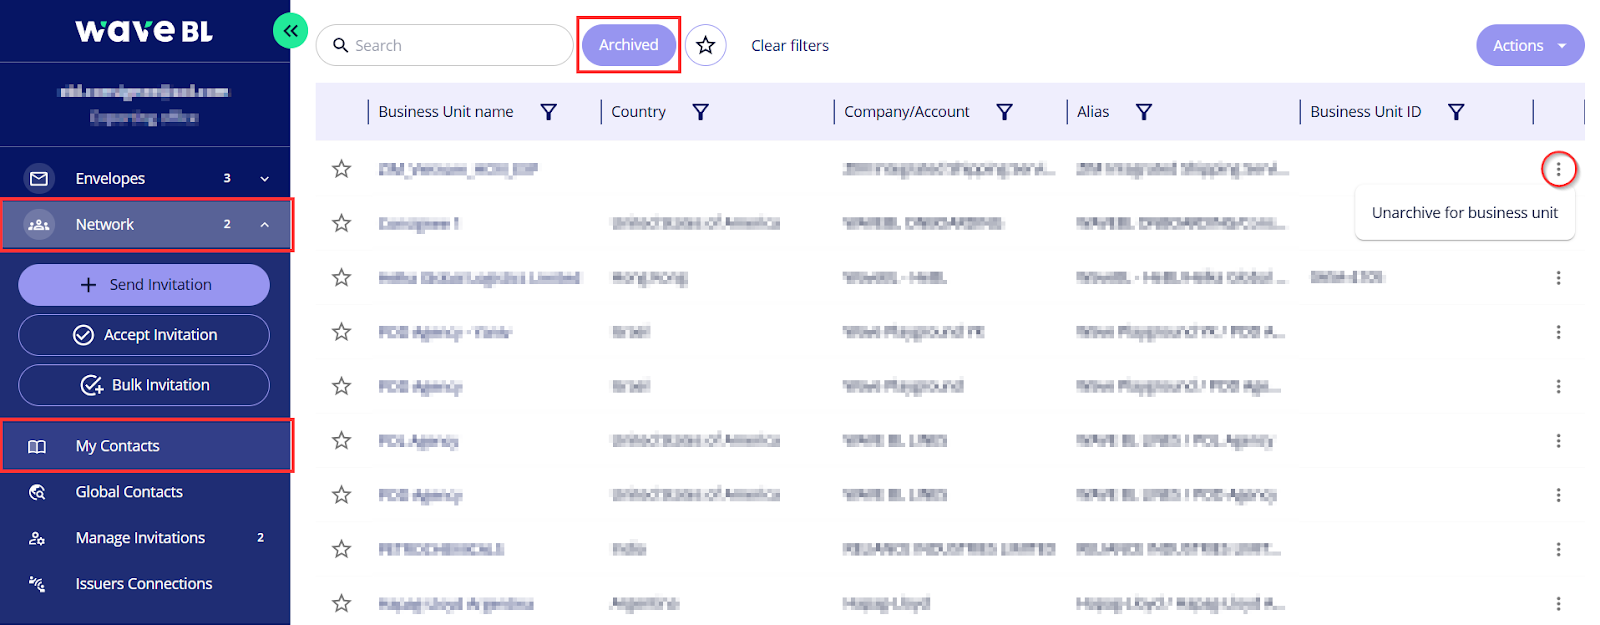Toggle the favorites star filter beside Archived
1600x625 pixels.
click(x=706, y=45)
